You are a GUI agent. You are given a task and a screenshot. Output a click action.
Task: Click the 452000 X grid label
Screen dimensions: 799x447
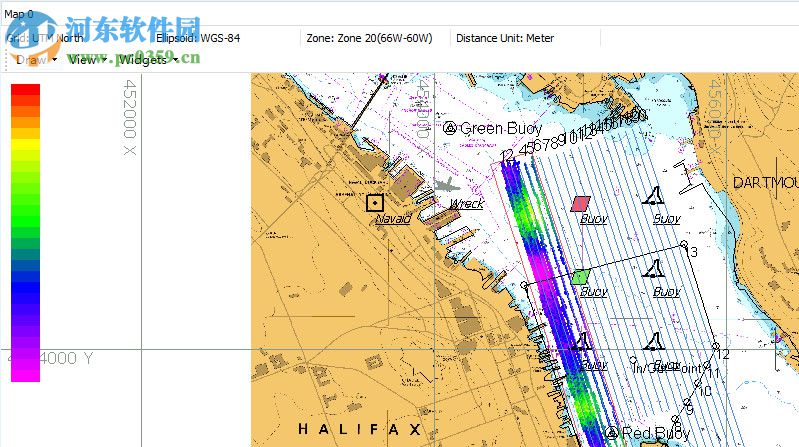130,117
